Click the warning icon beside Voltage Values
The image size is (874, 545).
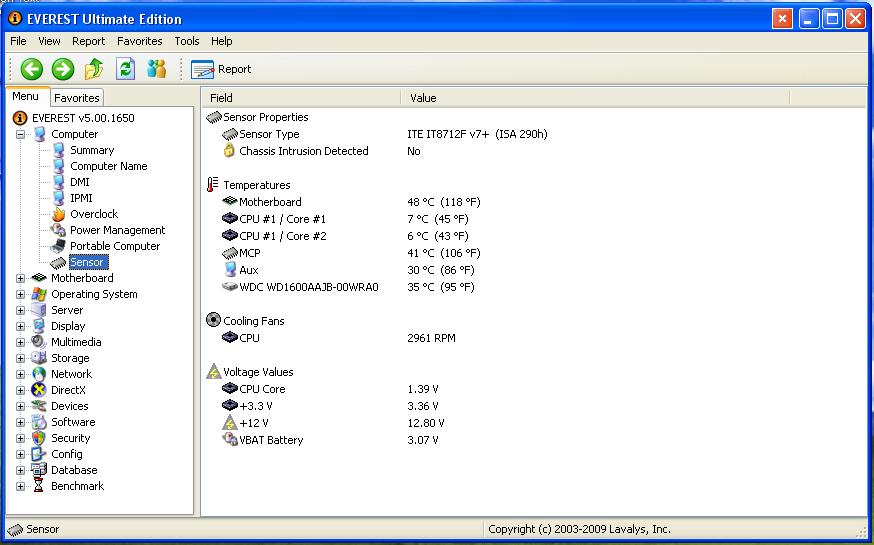pyautogui.click(x=213, y=371)
